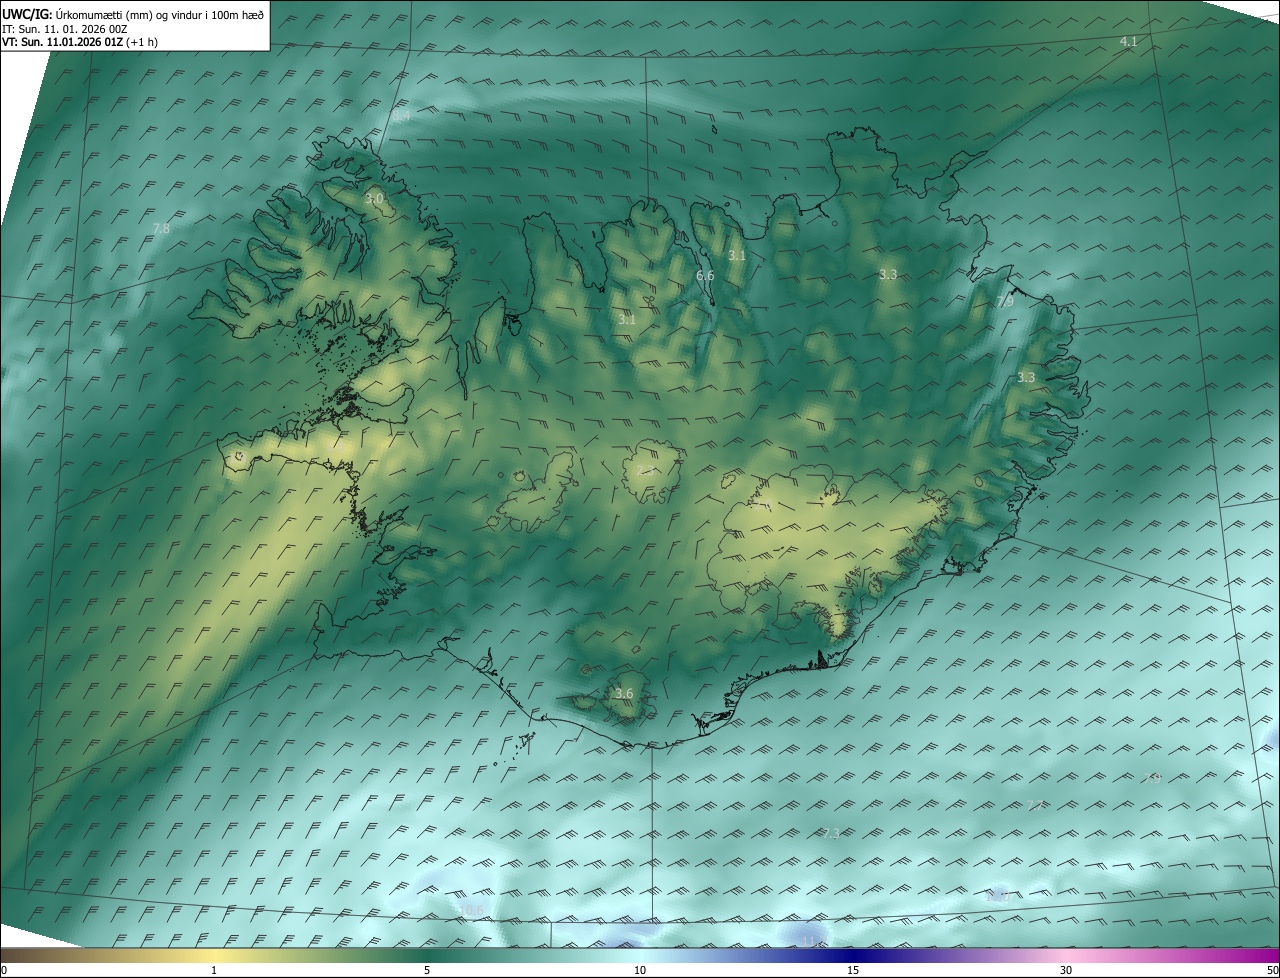Click the 15 tick label on the color scale
The width and height of the screenshot is (1280, 978).
pyautogui.click(x=853, y=970)
